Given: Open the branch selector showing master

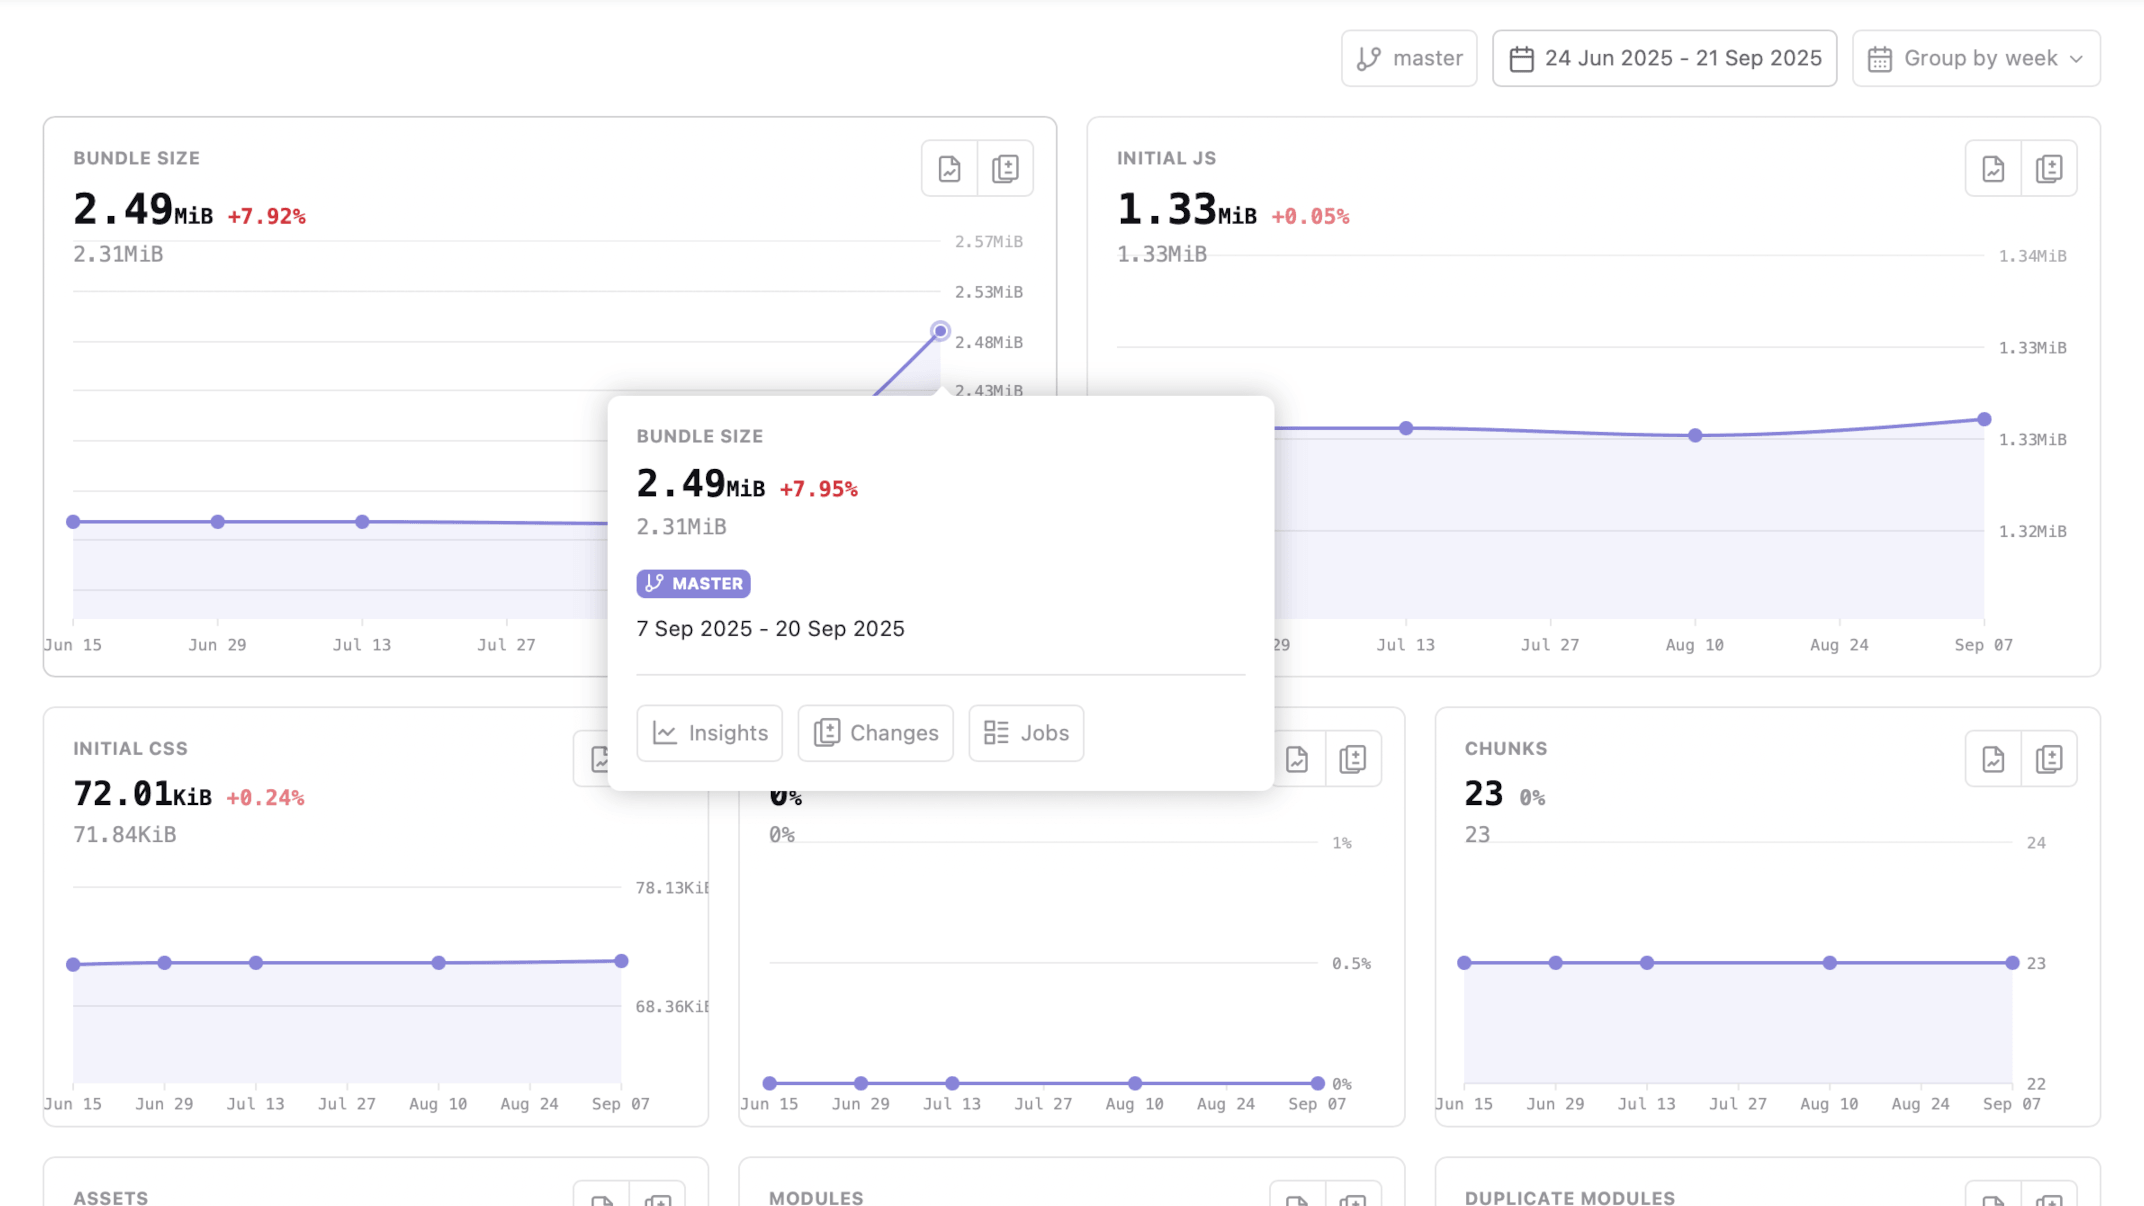Looking at the screenshot, I should click(x=1409, y=57).
